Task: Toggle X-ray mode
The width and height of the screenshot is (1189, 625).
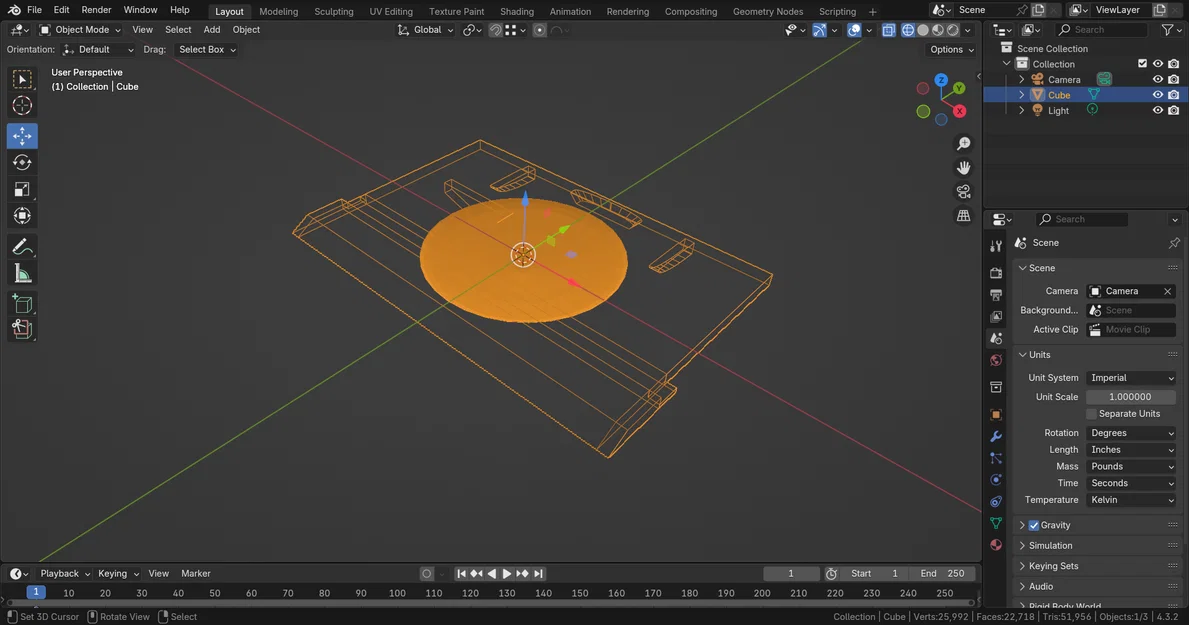Action: (889, 30)
